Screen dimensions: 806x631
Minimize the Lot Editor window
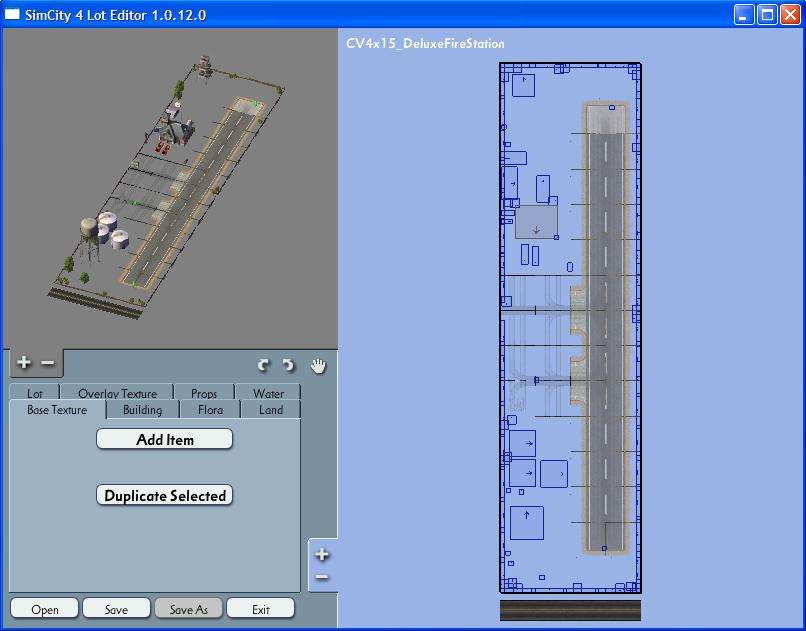(x=743, y=14)
